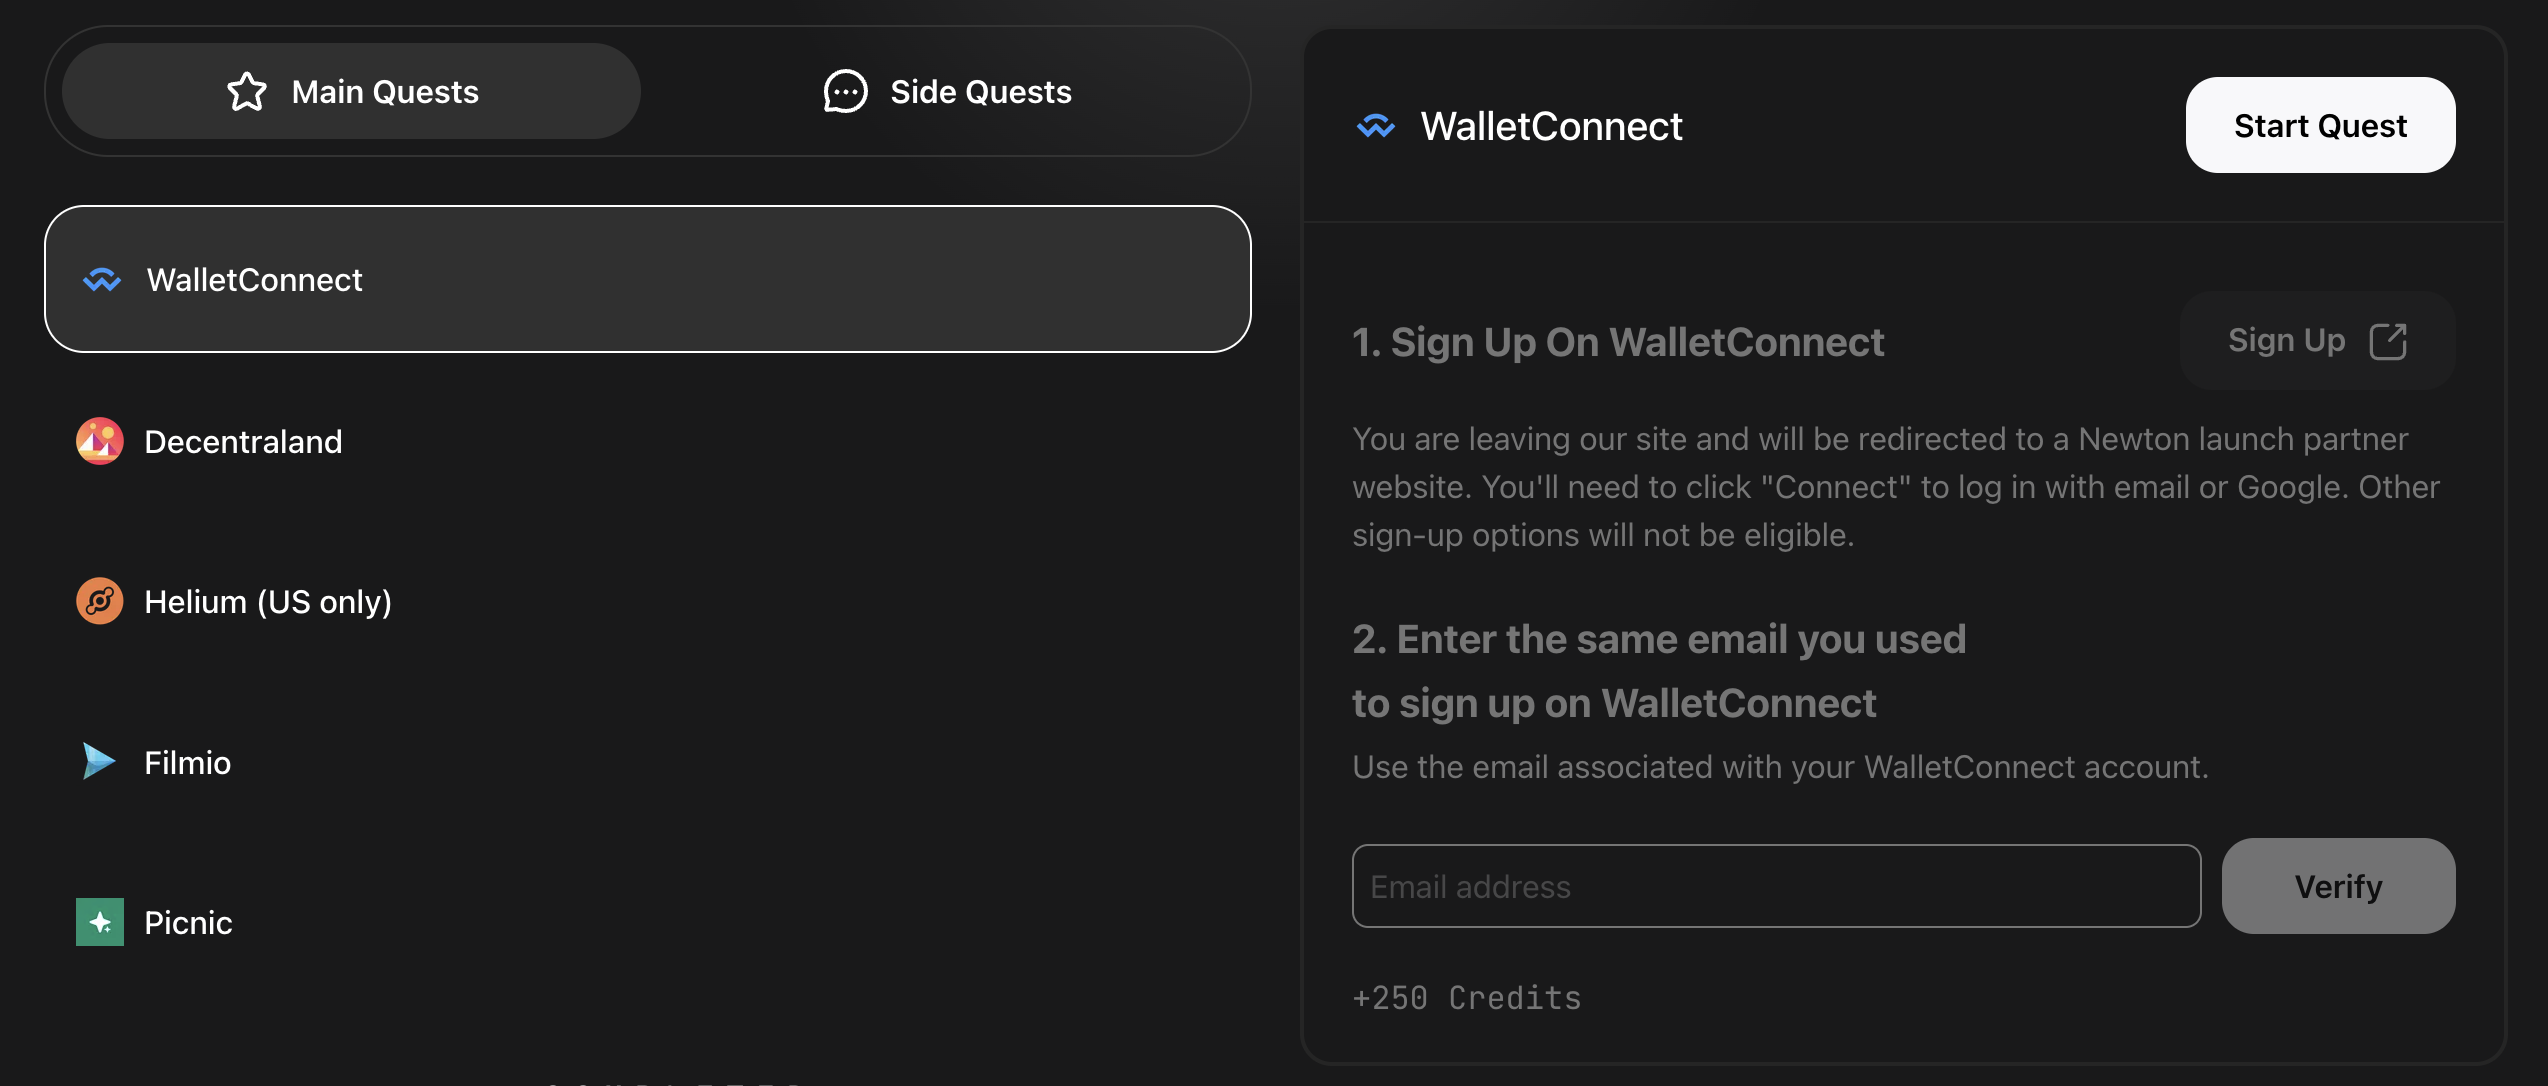Select the WalletConnect quest item
This screenshot has width=2548, height=1086.
click(648, 280)
